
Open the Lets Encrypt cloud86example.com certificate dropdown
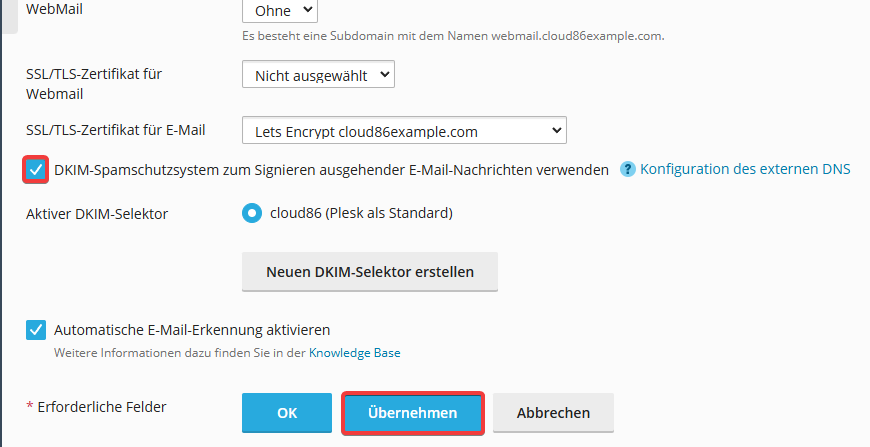[404, 130]
